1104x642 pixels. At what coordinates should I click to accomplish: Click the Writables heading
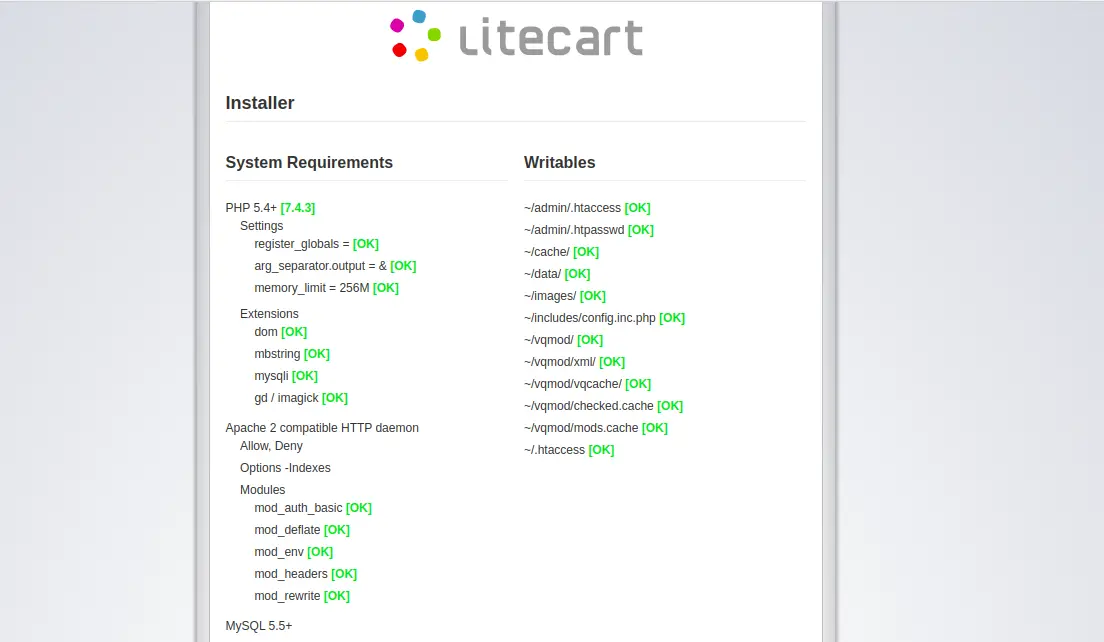[560, 163]
